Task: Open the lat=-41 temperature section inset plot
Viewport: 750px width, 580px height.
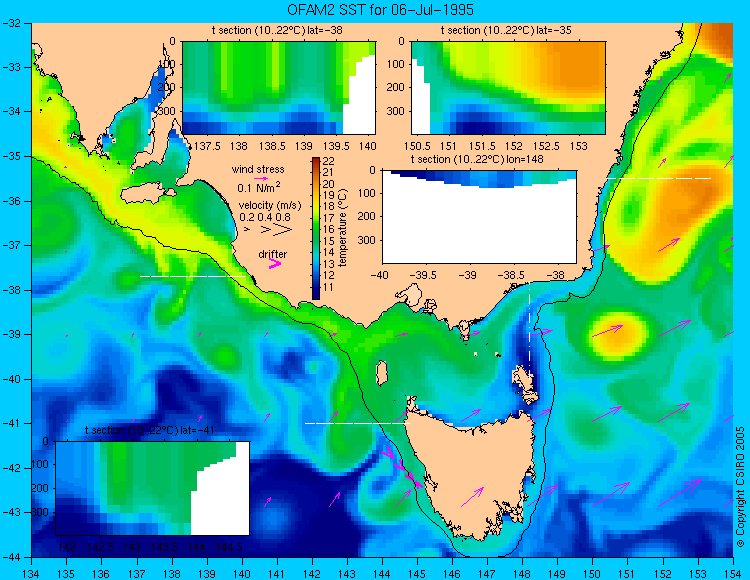Action: [x=153, y=488]
